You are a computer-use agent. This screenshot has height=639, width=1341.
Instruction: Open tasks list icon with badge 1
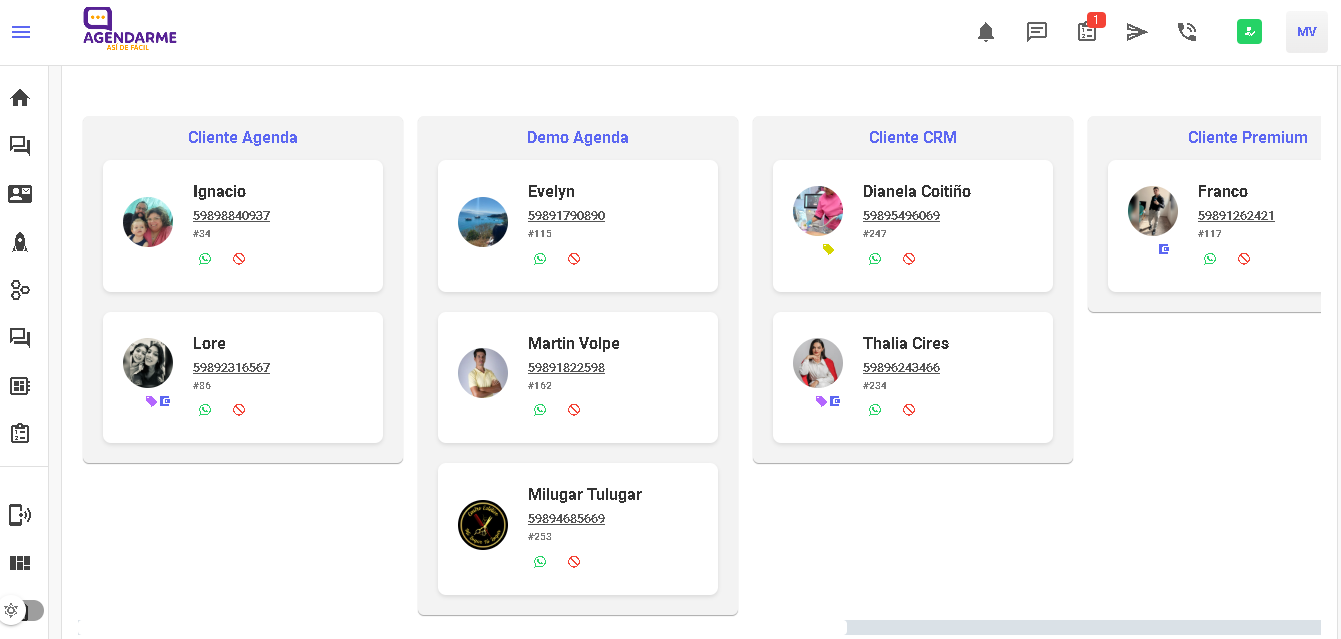pos(1088,30)
